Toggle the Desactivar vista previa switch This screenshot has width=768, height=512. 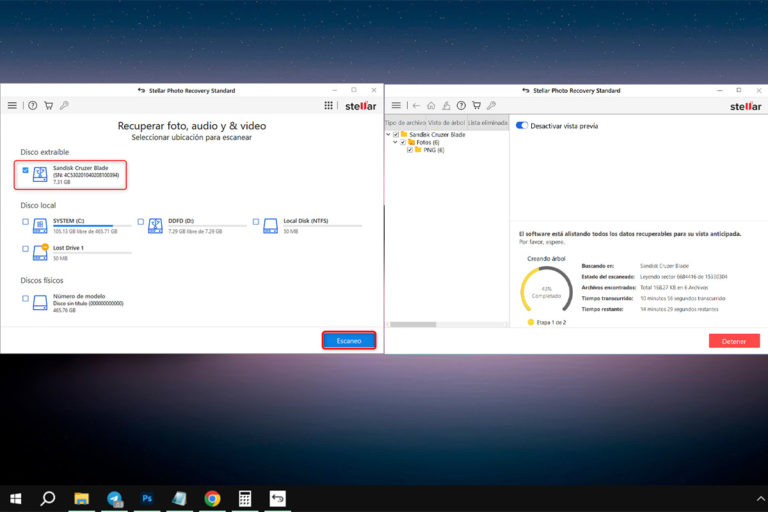tap(521, 126)
